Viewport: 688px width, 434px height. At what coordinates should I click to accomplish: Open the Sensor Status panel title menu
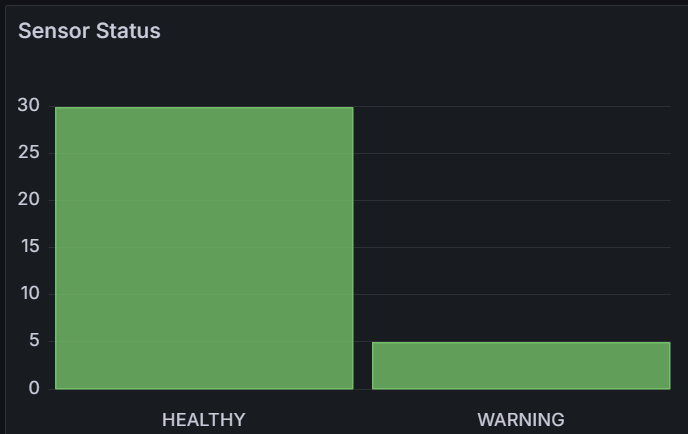pos(89,31)
